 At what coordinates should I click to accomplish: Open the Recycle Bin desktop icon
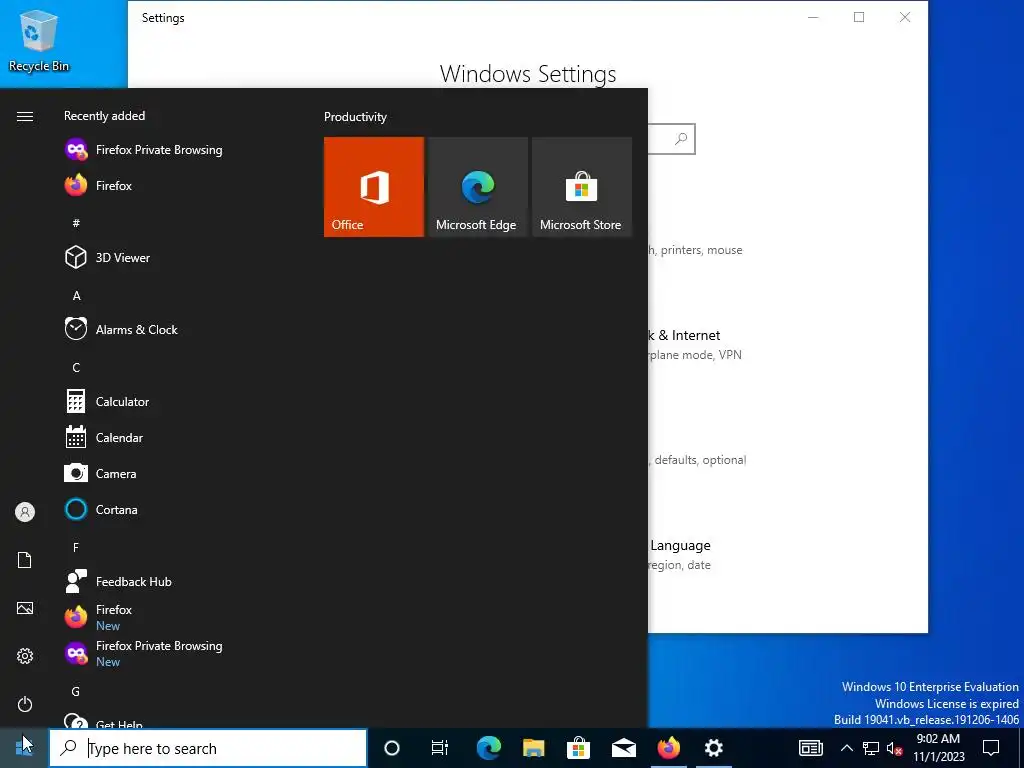(x=39, y=40)
